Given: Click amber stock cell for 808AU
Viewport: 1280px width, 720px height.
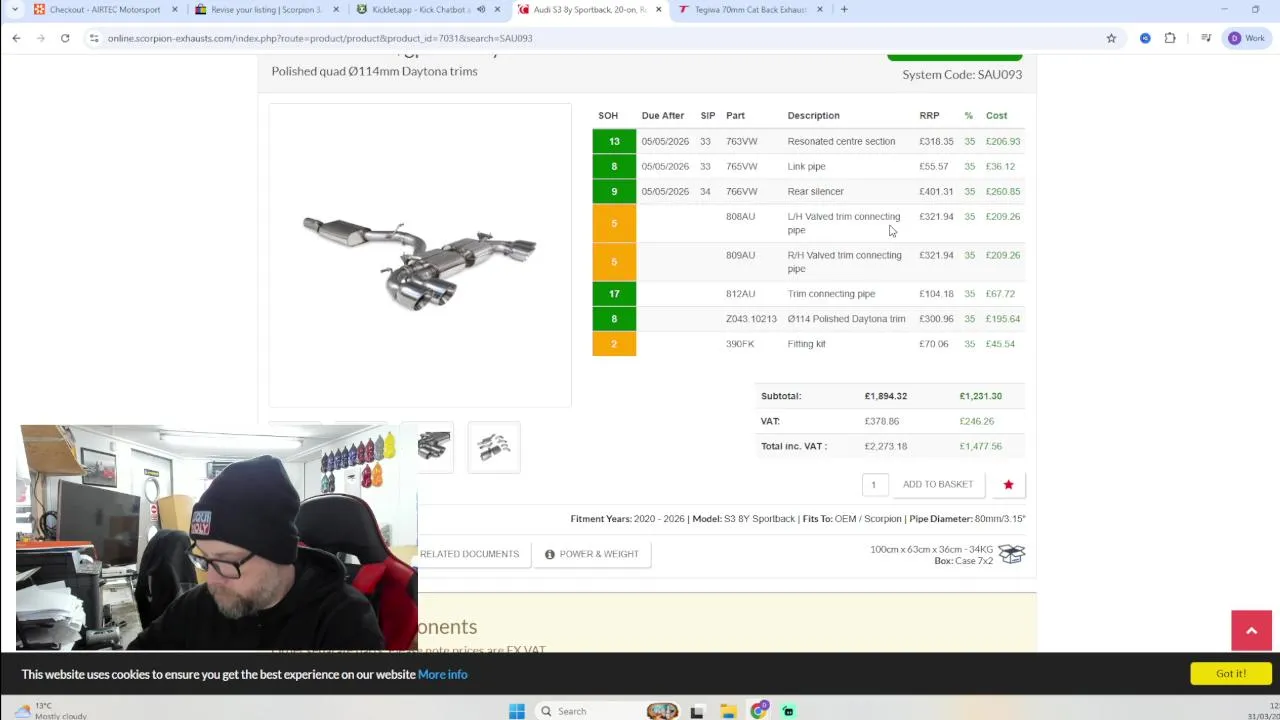Looking at the screenshot, I should (x=614, y=223).
